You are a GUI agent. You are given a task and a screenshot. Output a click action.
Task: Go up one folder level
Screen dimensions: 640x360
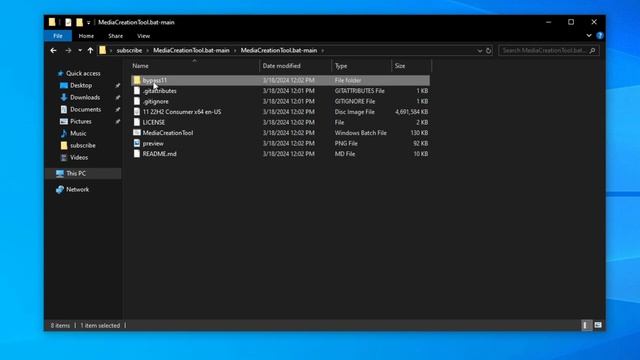[x=90, y=51]
